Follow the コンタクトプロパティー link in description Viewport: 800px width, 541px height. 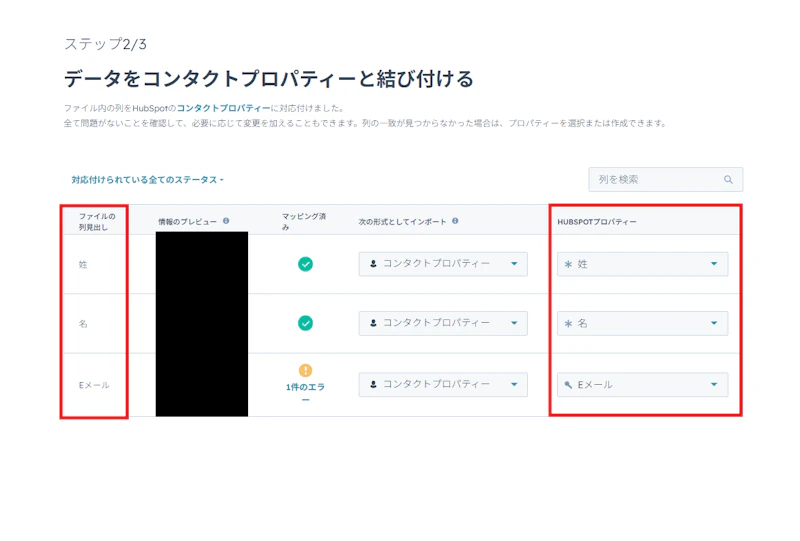(223, 108)
